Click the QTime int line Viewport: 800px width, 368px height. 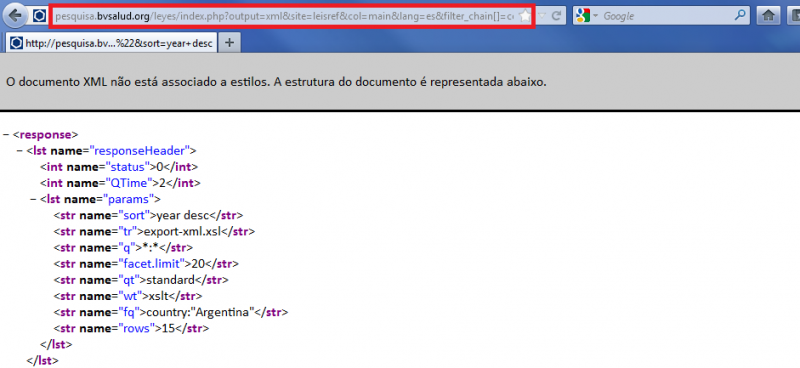tap(120, 183)
